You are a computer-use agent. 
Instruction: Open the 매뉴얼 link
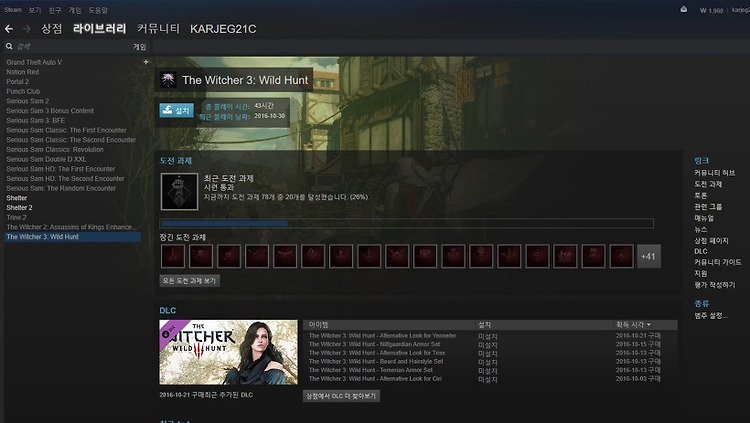point(704,218)
